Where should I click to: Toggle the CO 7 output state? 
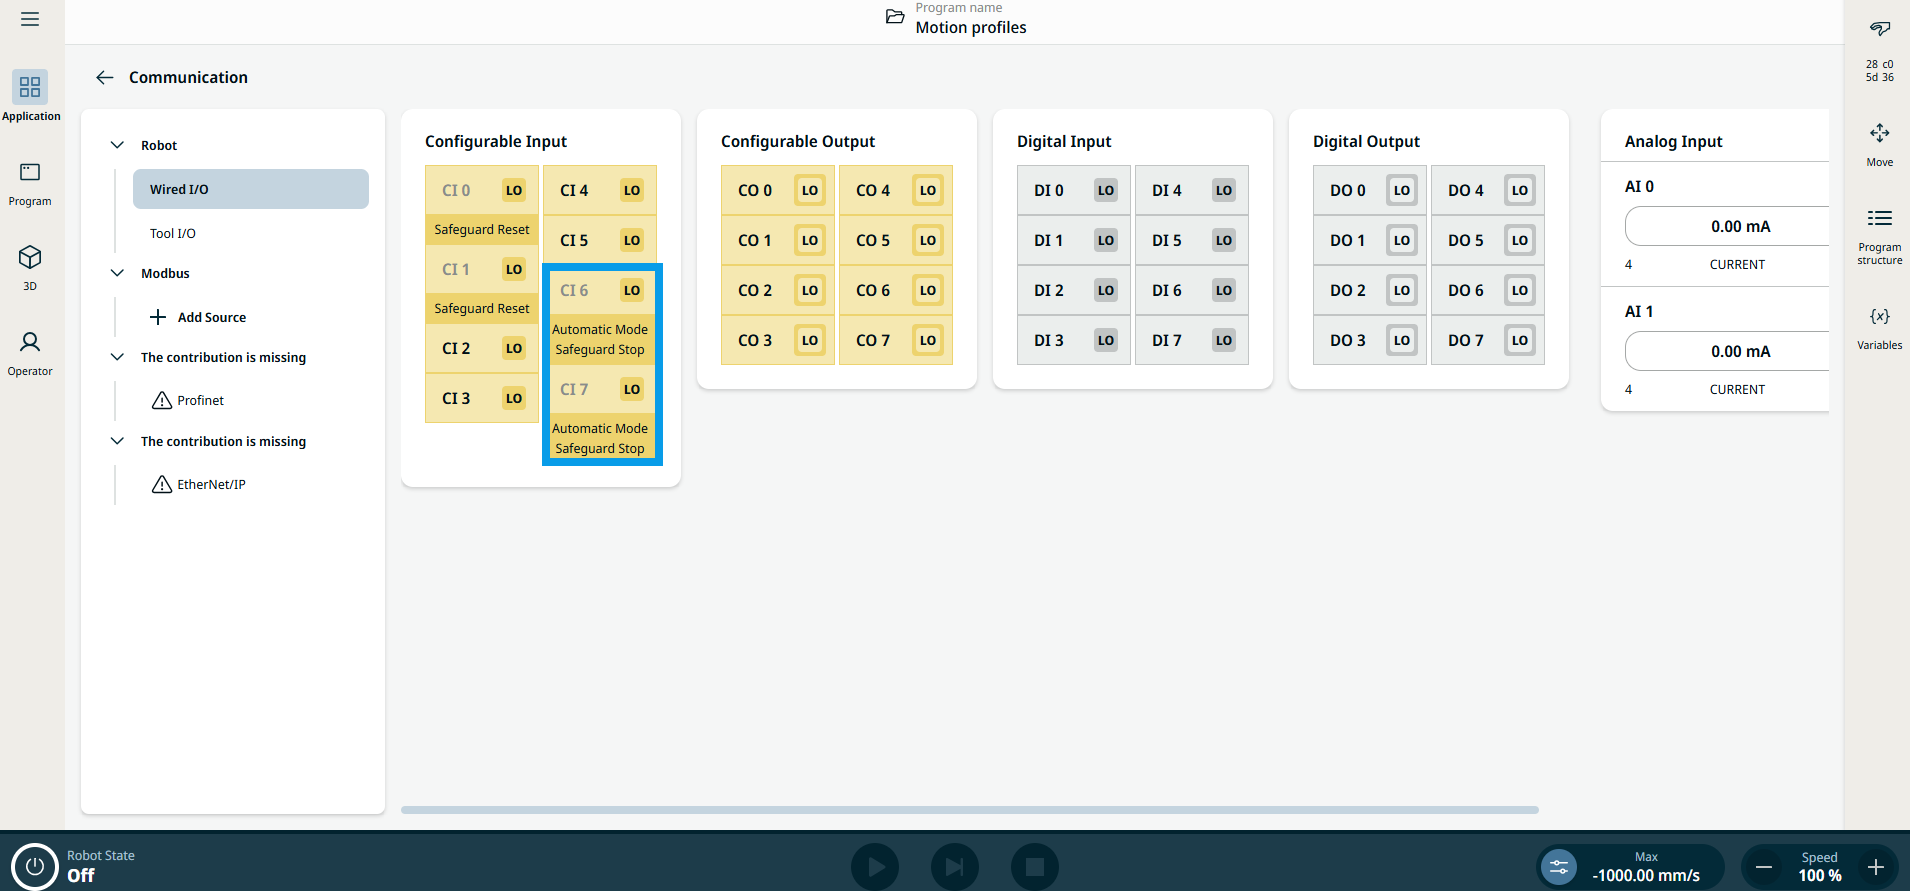[x=927, y=341]
